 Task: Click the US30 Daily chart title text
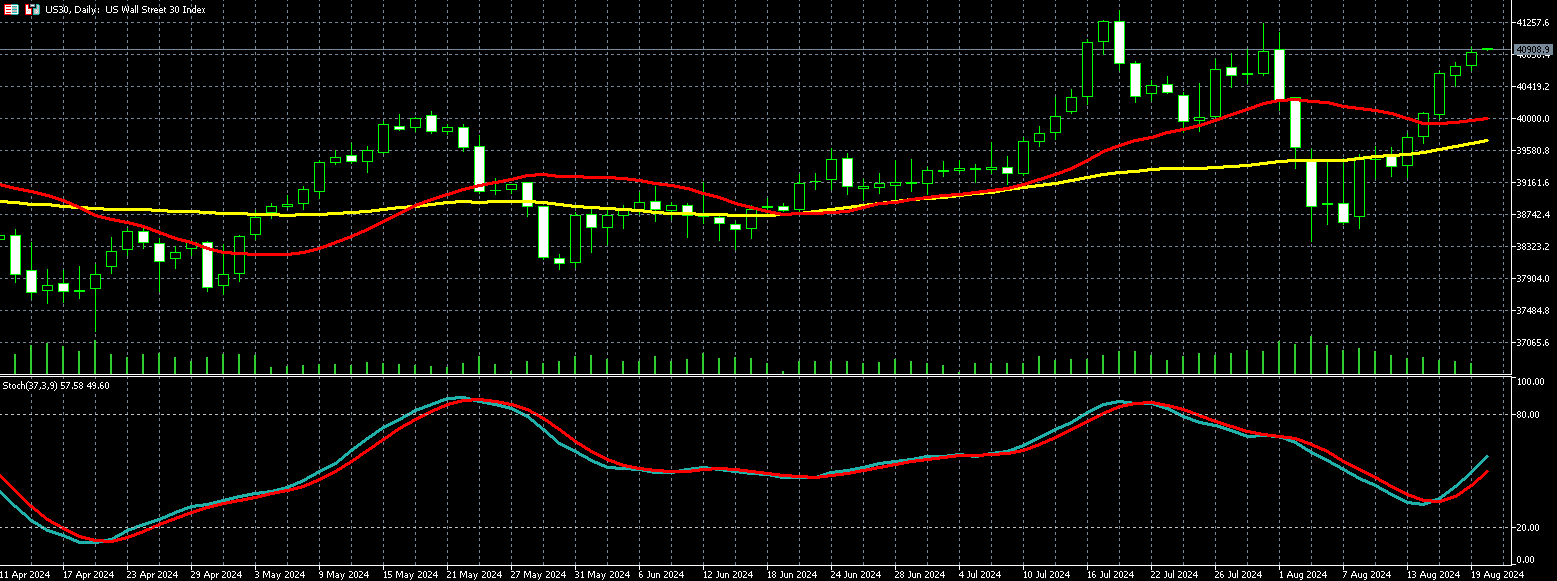[125, 9]
